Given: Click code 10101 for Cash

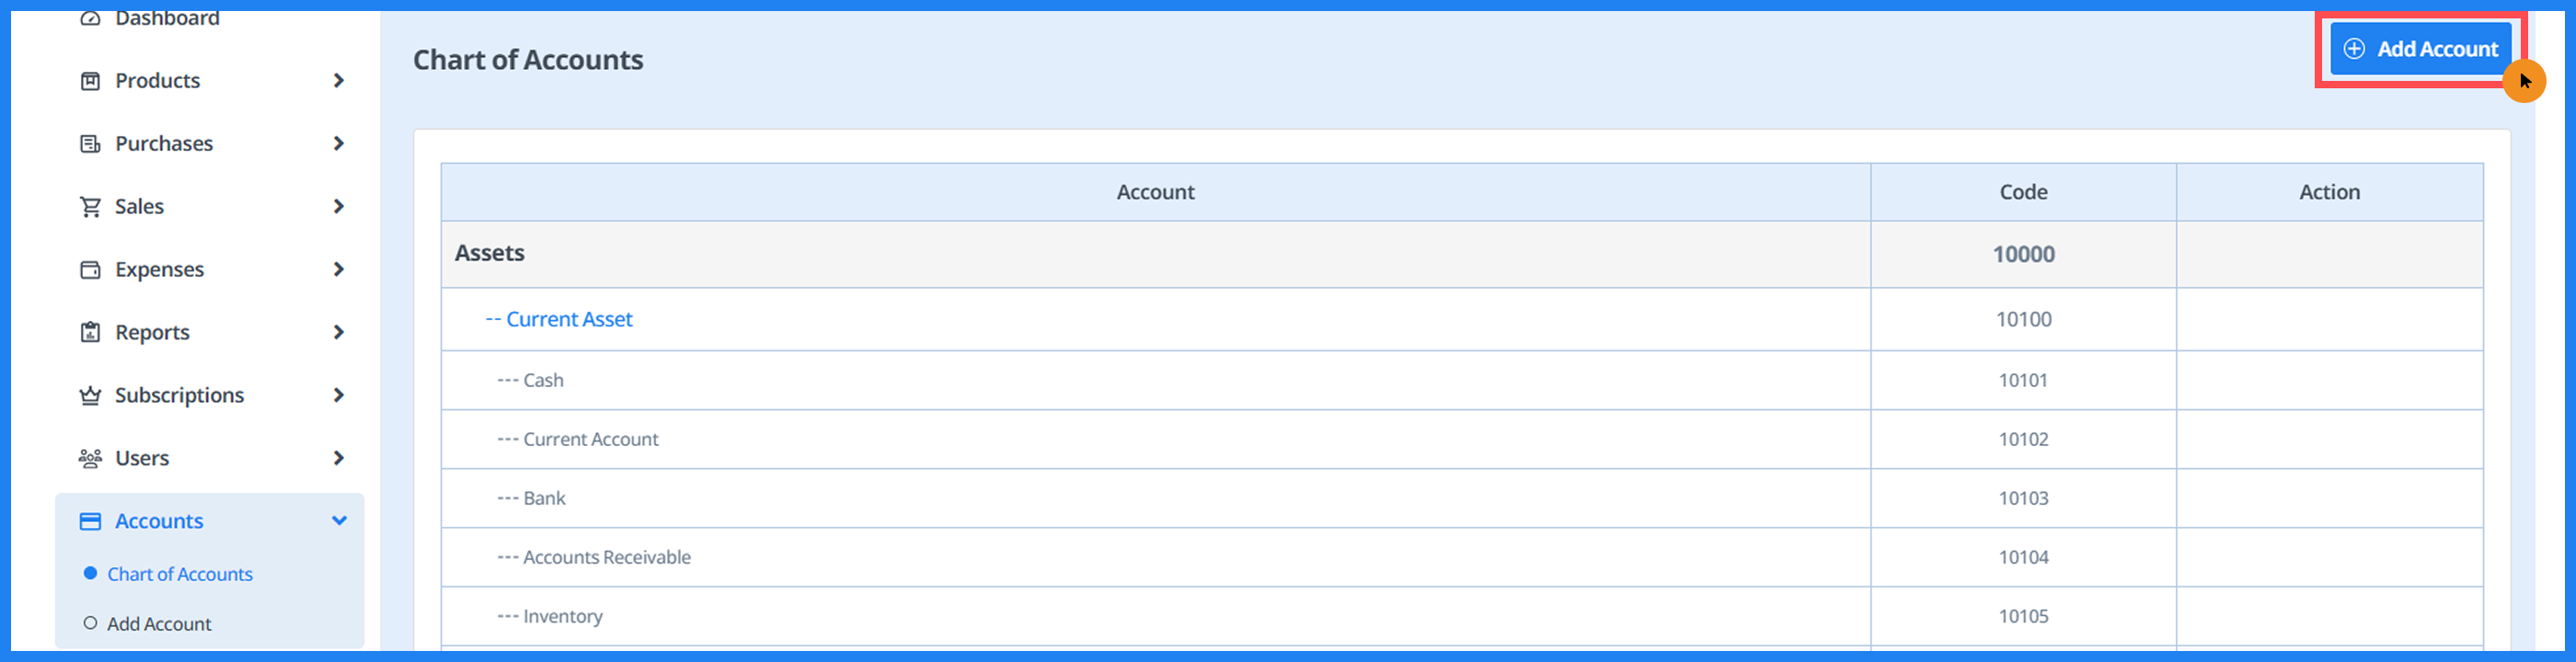Looking at the screenshot, I should [x=2023, y=381].
